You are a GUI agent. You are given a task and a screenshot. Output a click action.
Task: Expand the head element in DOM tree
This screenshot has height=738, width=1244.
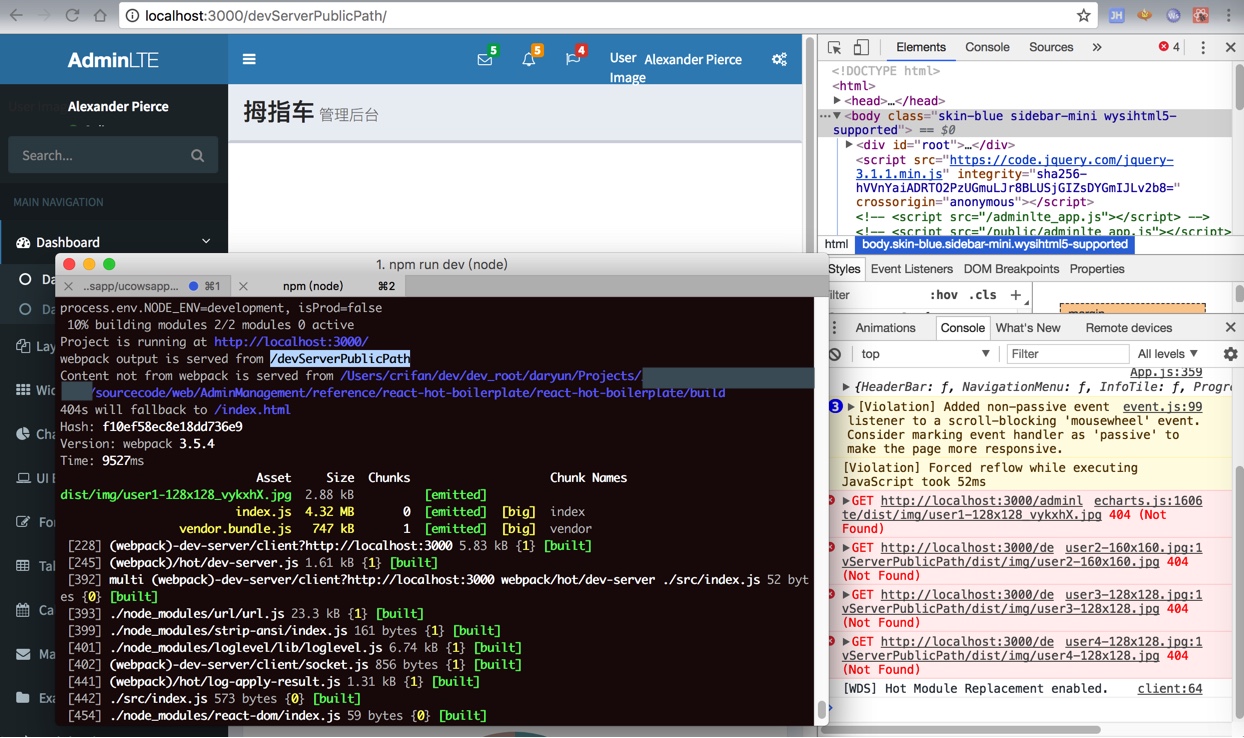(x=838, y=100)
